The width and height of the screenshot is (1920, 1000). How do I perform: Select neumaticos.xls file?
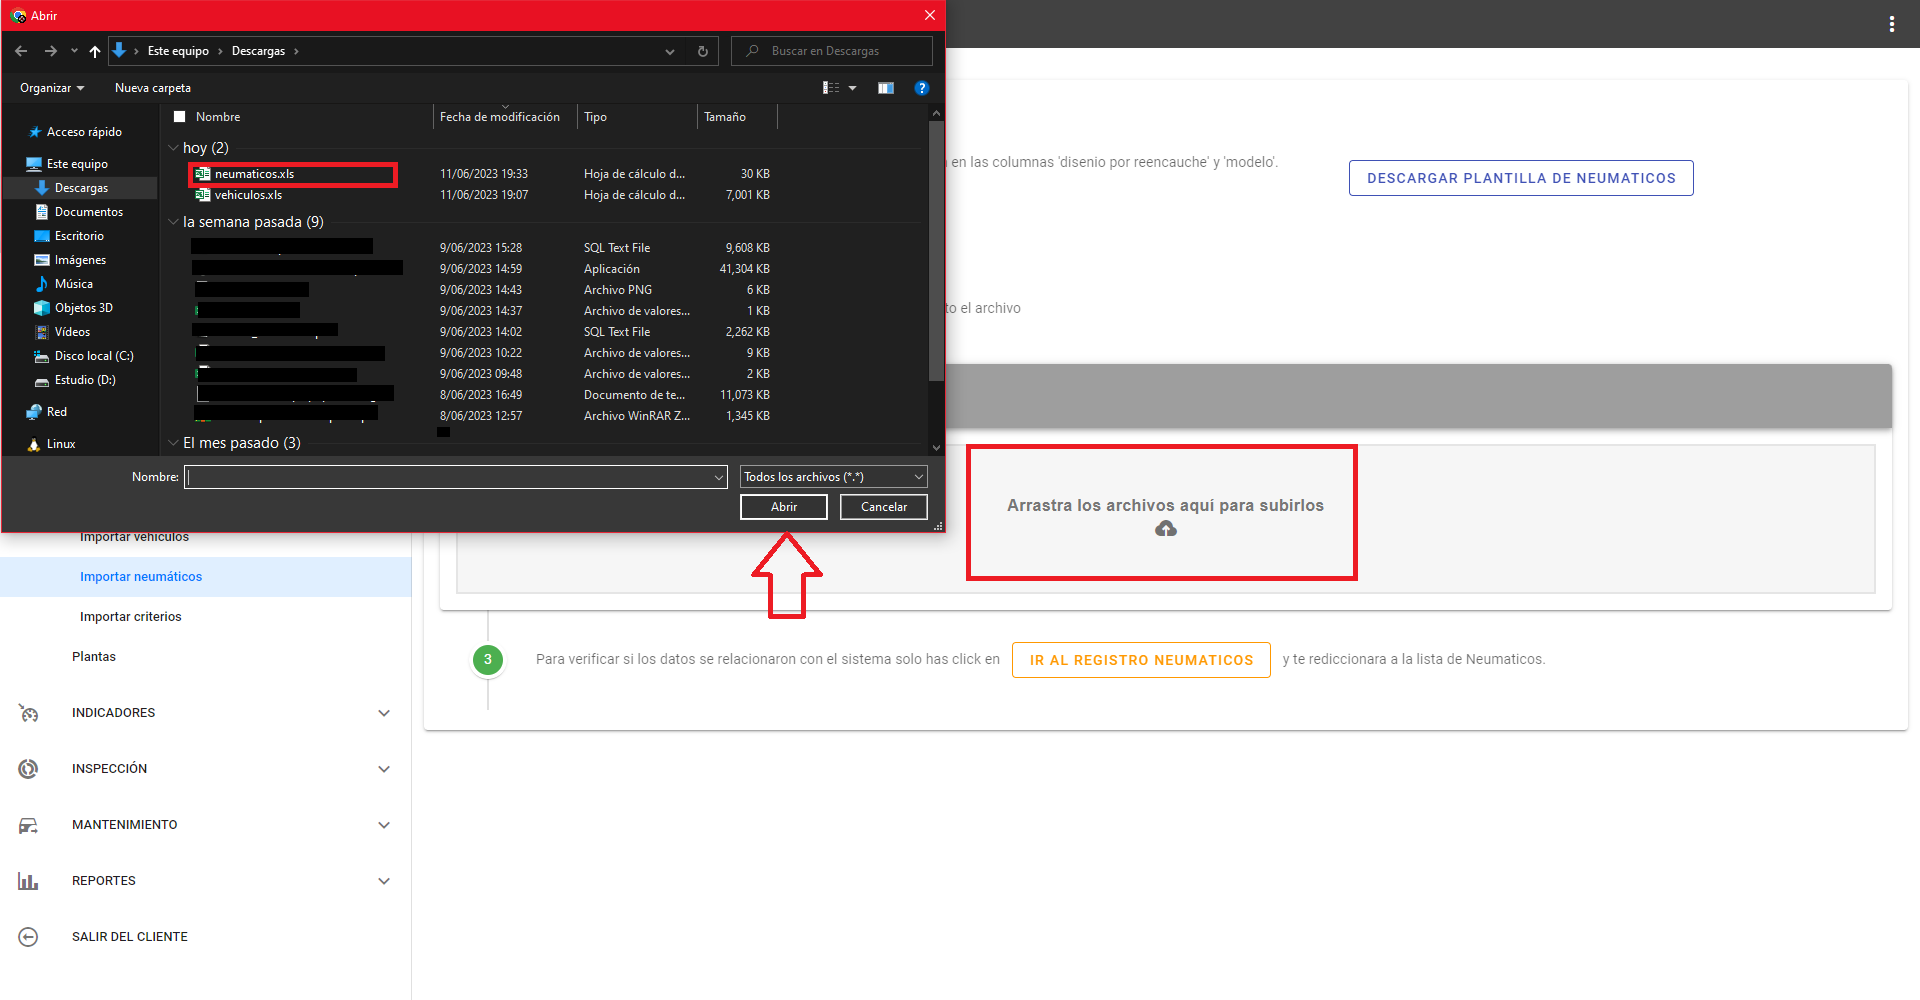click(x=254, y=174)
